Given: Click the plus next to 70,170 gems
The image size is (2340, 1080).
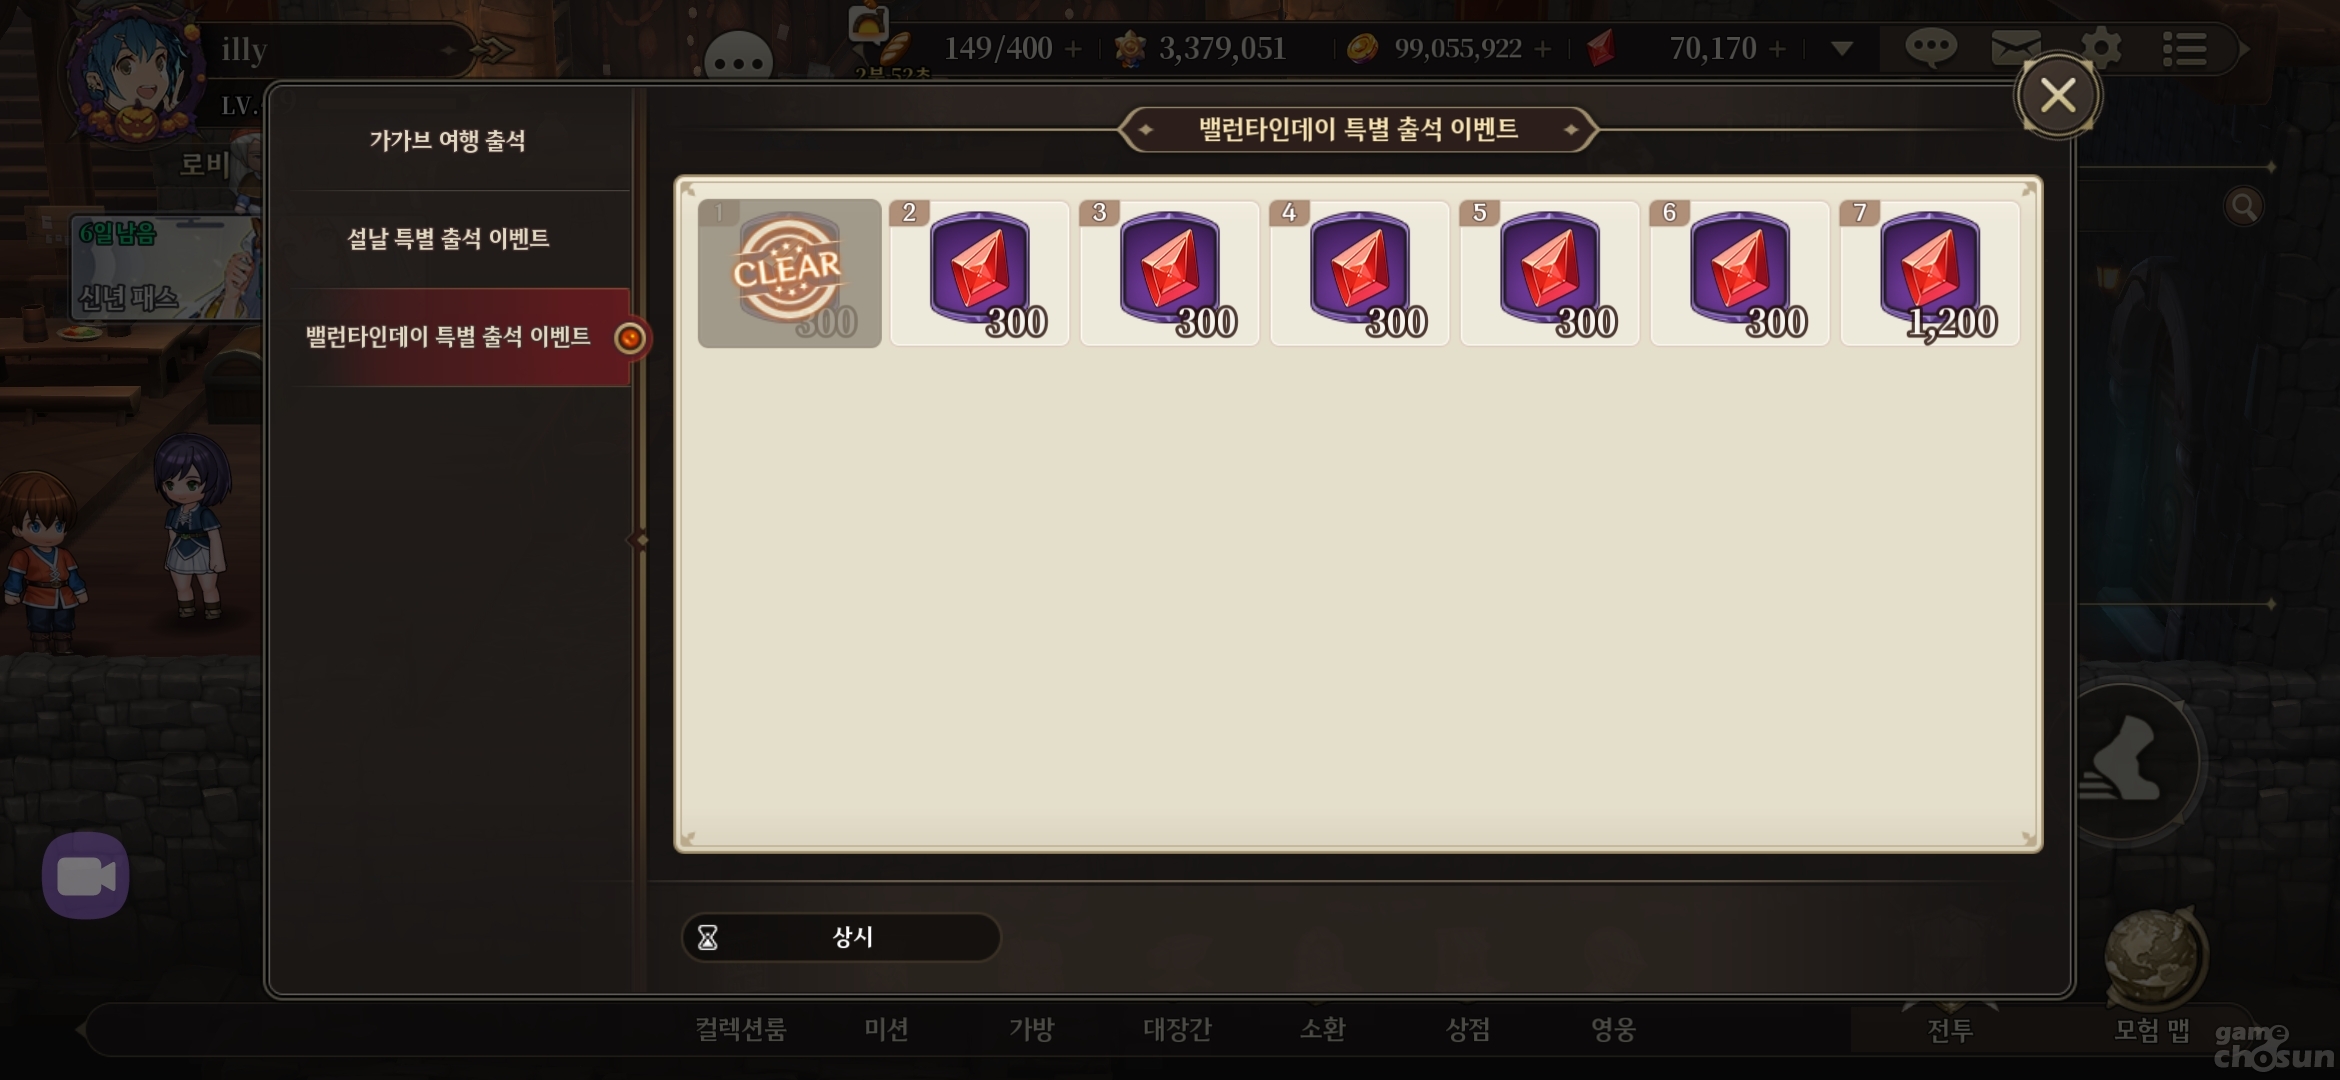Looking at the screenshot, I should point(1777,48).
